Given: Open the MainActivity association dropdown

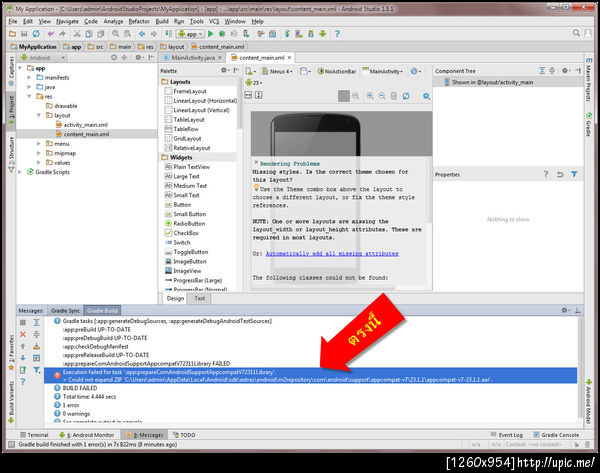Looking at the screenshot, I should [383, 71].
